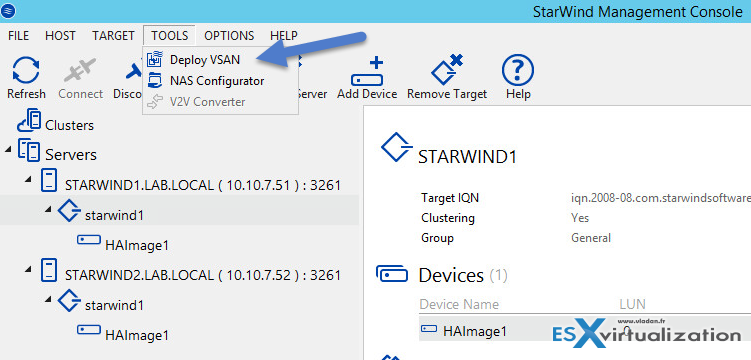Open NAS Configurator from the Tools menu

point(217,81)
